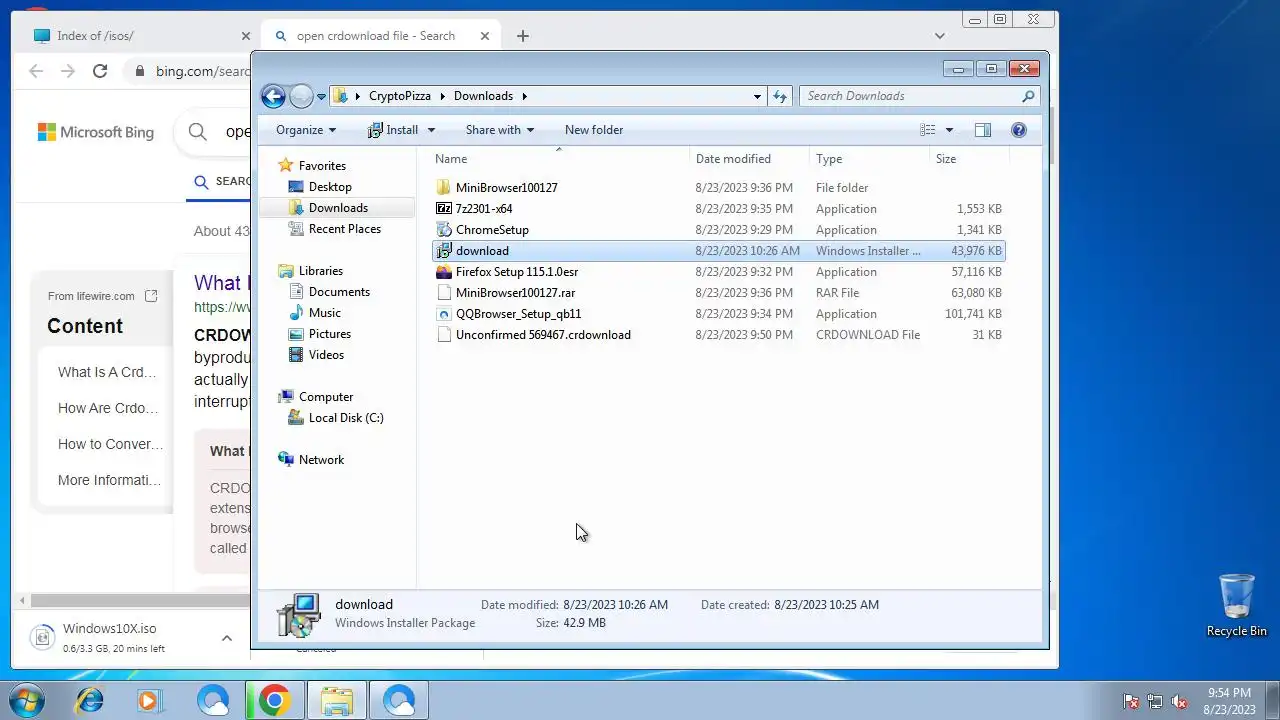This screenshot has height=720, width=1280.
Task: Click the Microsoft Bing logo
Action: click(96, 132)
